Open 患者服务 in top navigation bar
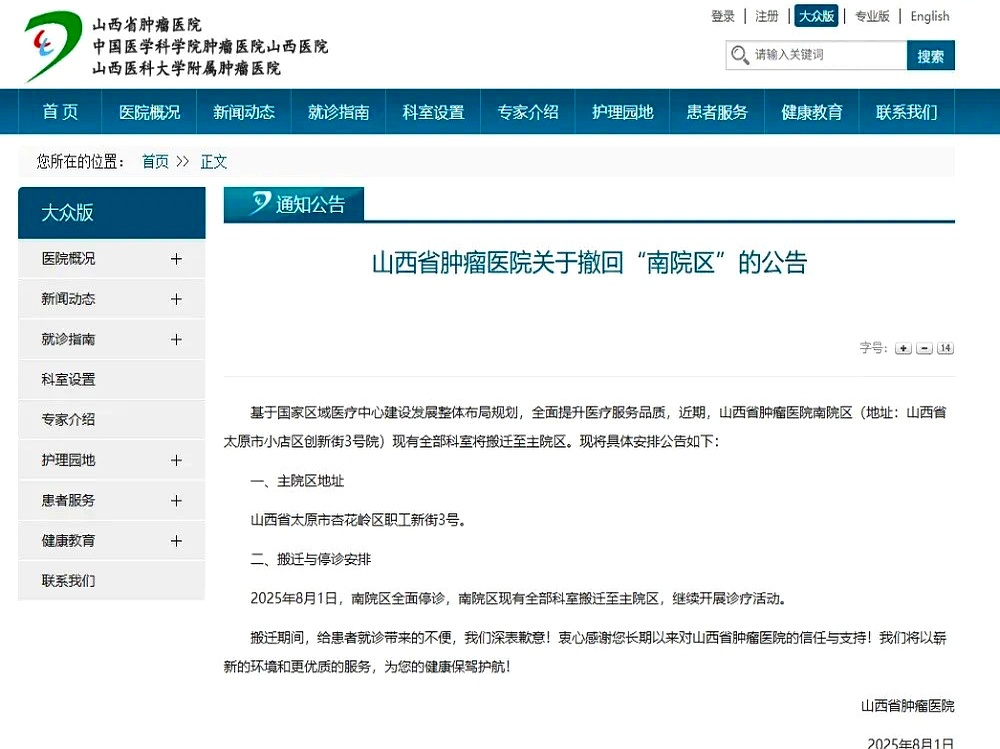Screen dimensions: 1000x749 (717, 112)
